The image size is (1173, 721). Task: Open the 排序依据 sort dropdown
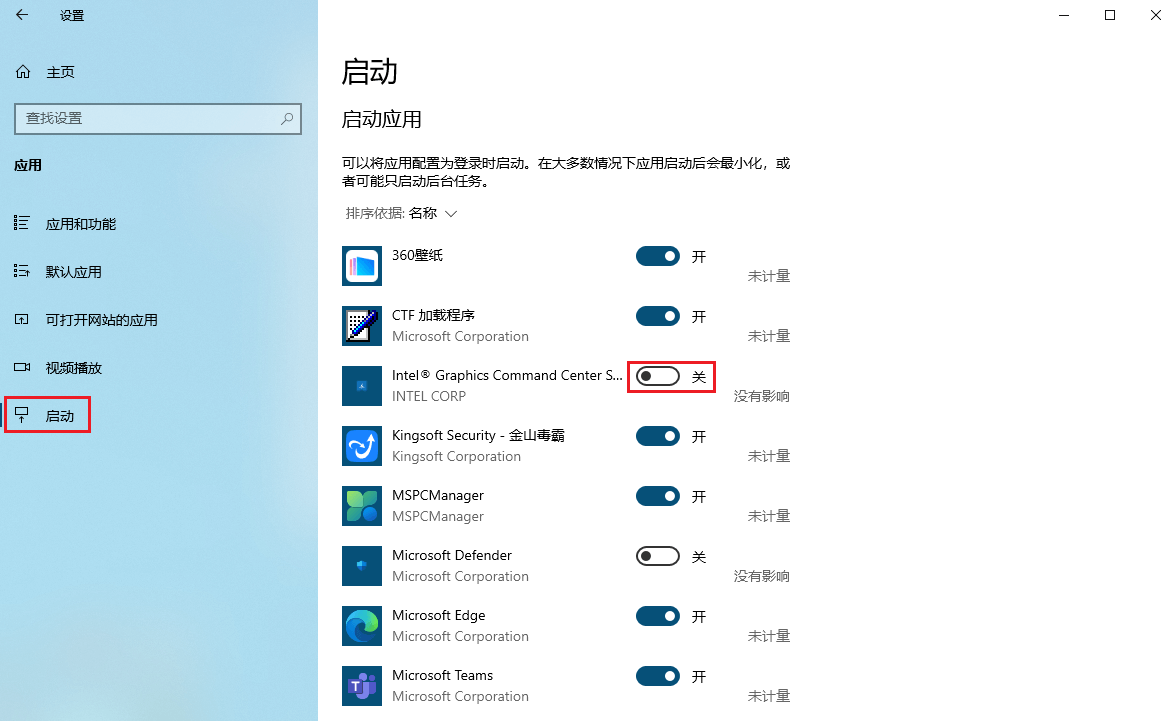pos(400,213)
